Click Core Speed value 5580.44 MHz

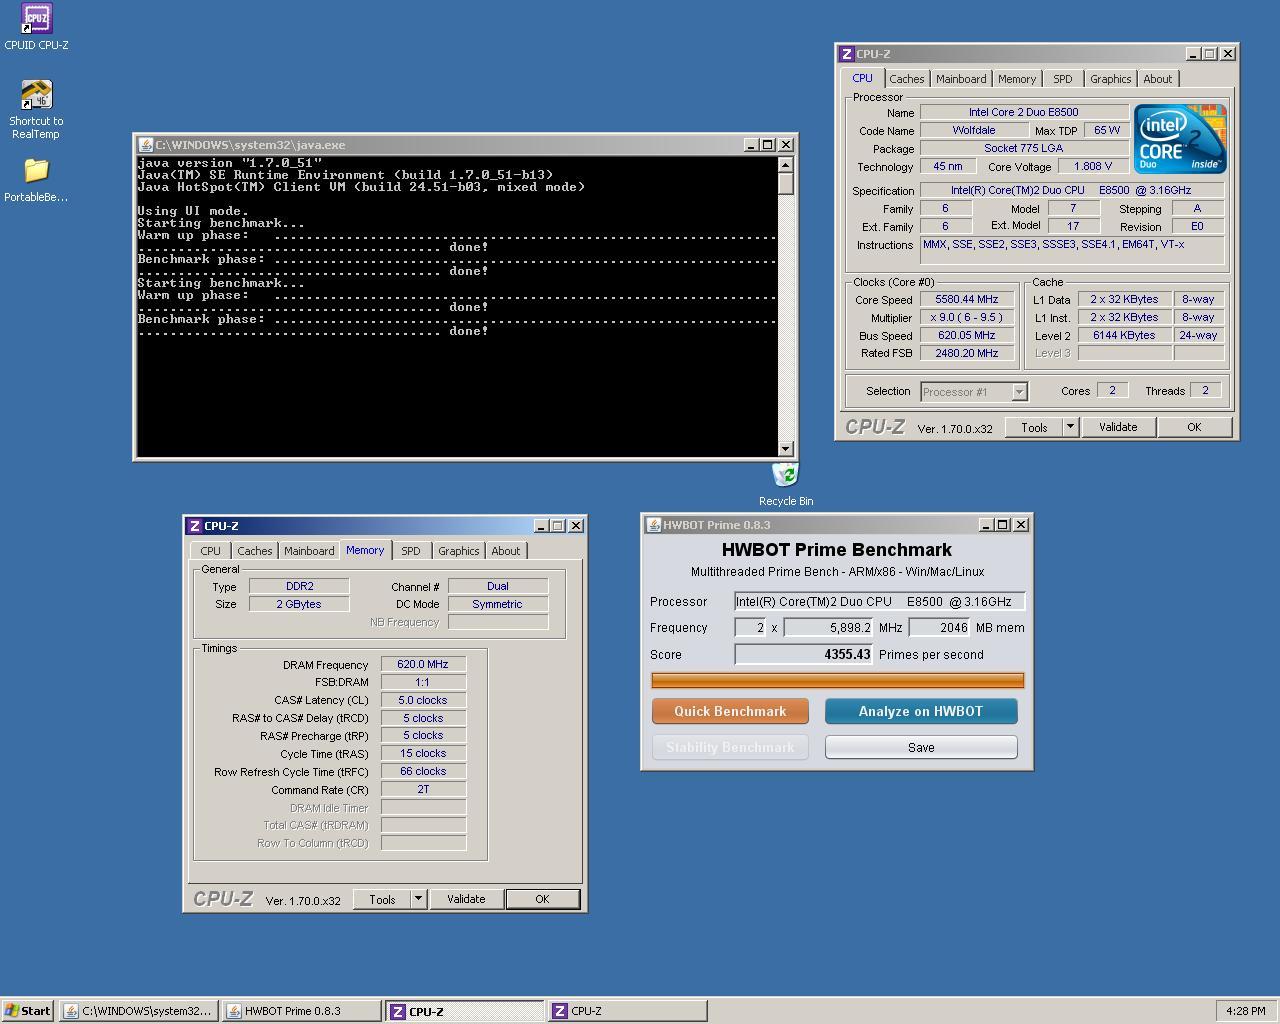tap(966, 299)
